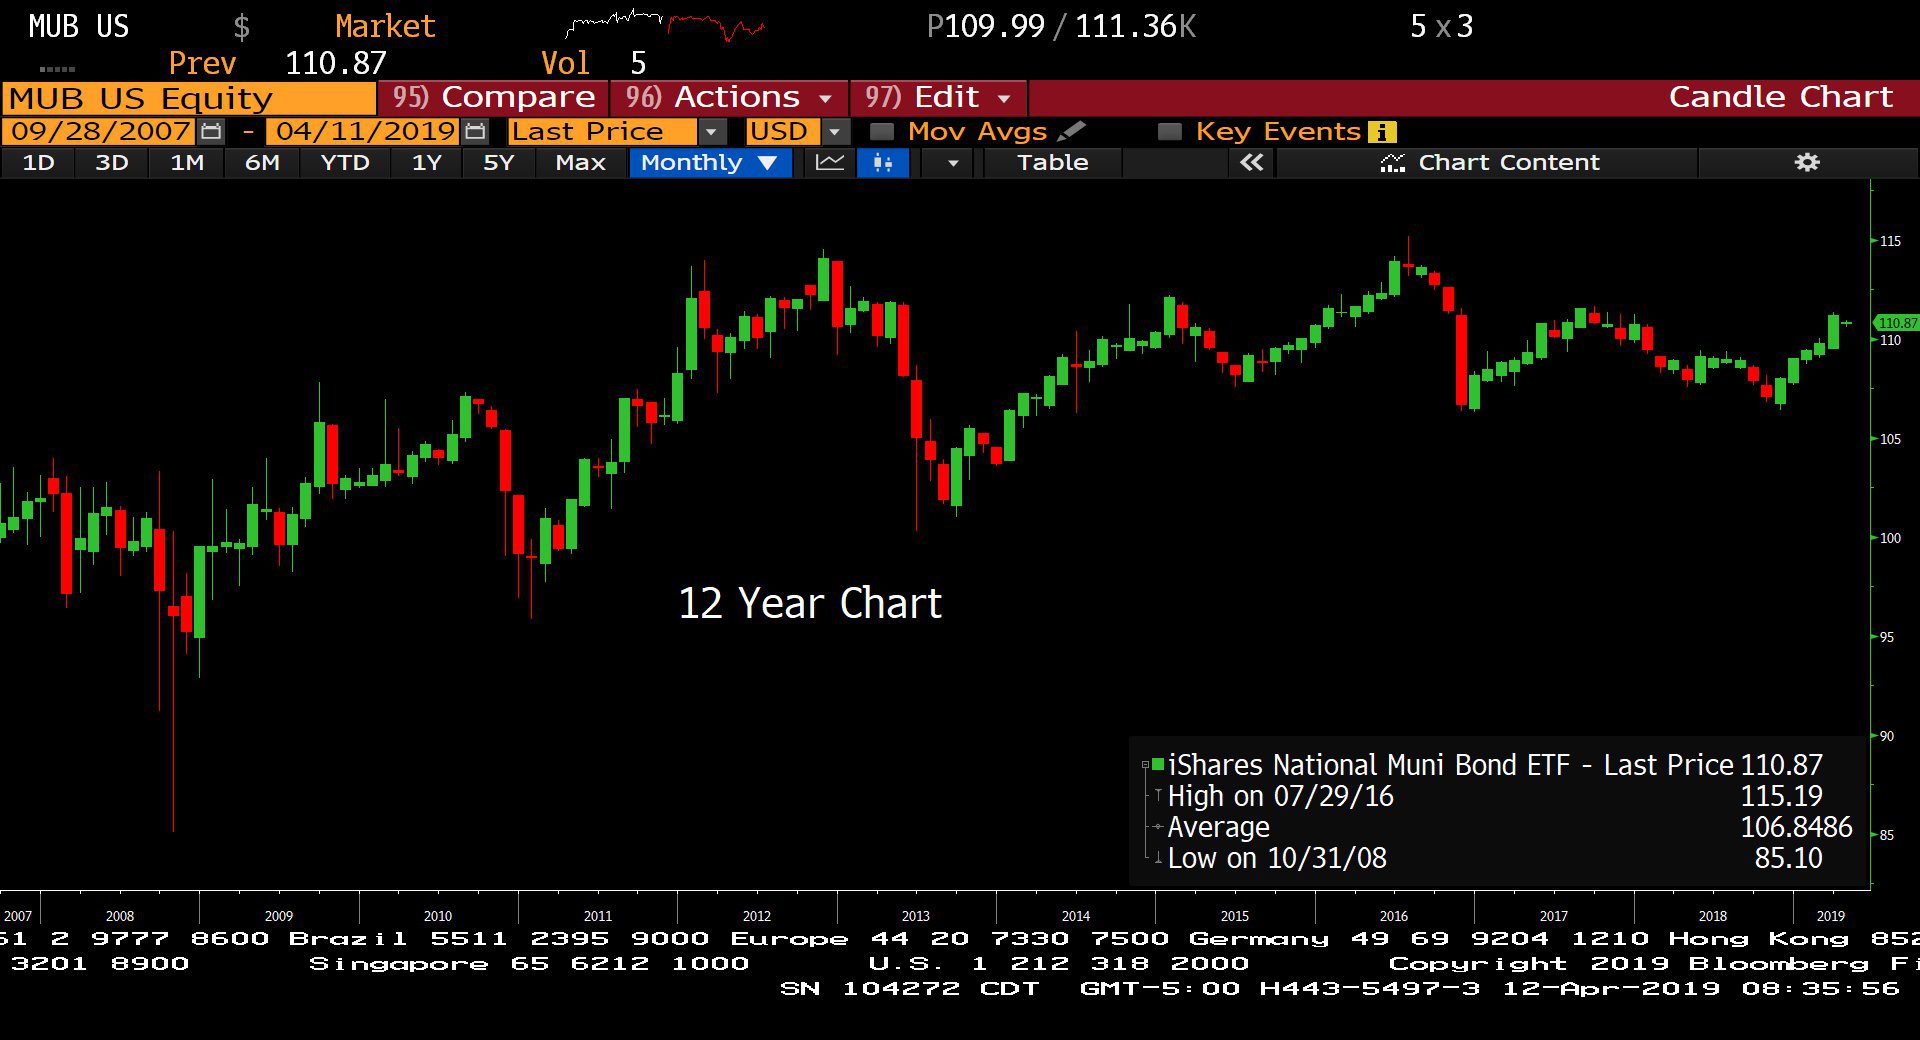Screen dimensions: 1920x1040
Task: Click the 2016 x-axis year label
Action: coord(1393,916)
